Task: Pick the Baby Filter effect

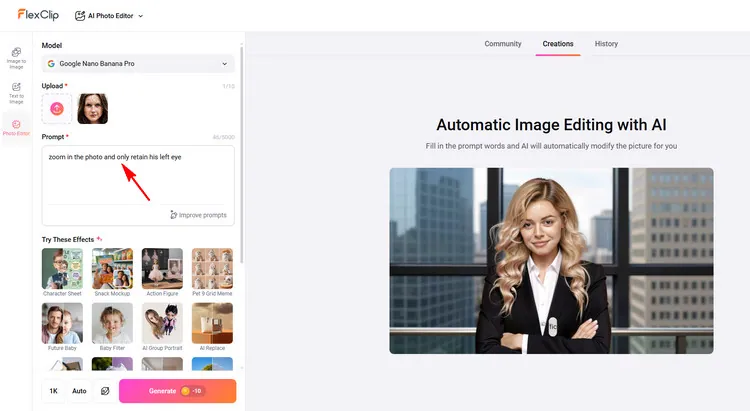Action: point(112,325)
